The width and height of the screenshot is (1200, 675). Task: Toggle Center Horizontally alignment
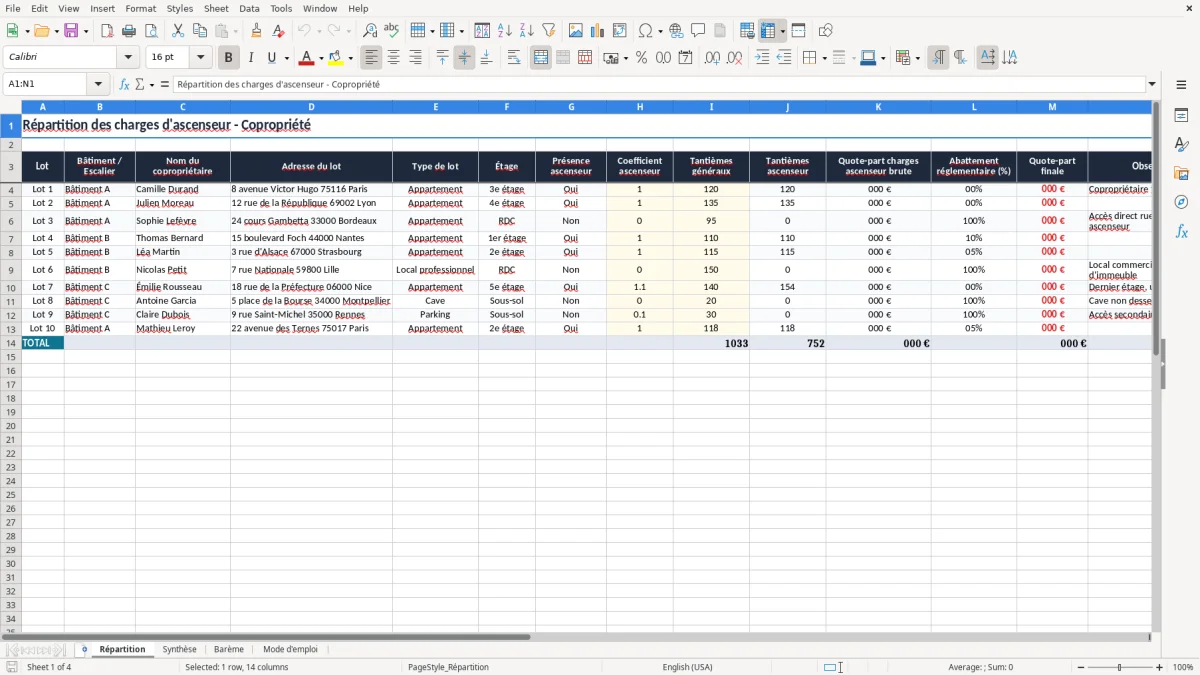pos(394,58)
